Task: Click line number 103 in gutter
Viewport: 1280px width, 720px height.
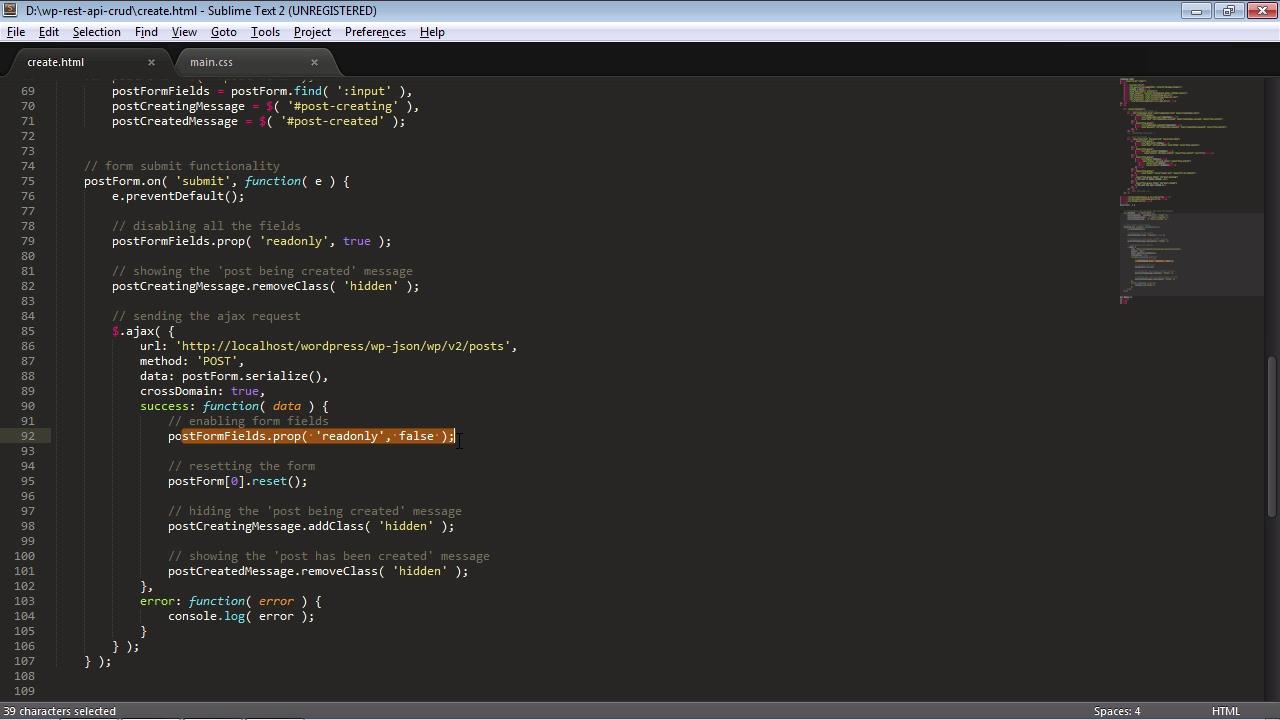Action: [24, 601]
